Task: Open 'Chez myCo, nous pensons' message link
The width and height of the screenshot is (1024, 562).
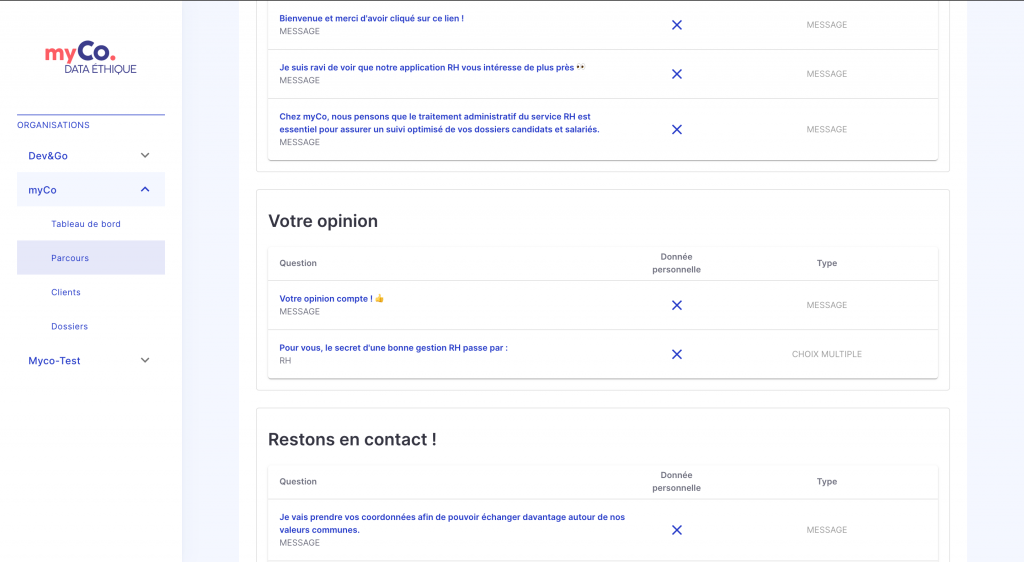Action: [439, 123]
